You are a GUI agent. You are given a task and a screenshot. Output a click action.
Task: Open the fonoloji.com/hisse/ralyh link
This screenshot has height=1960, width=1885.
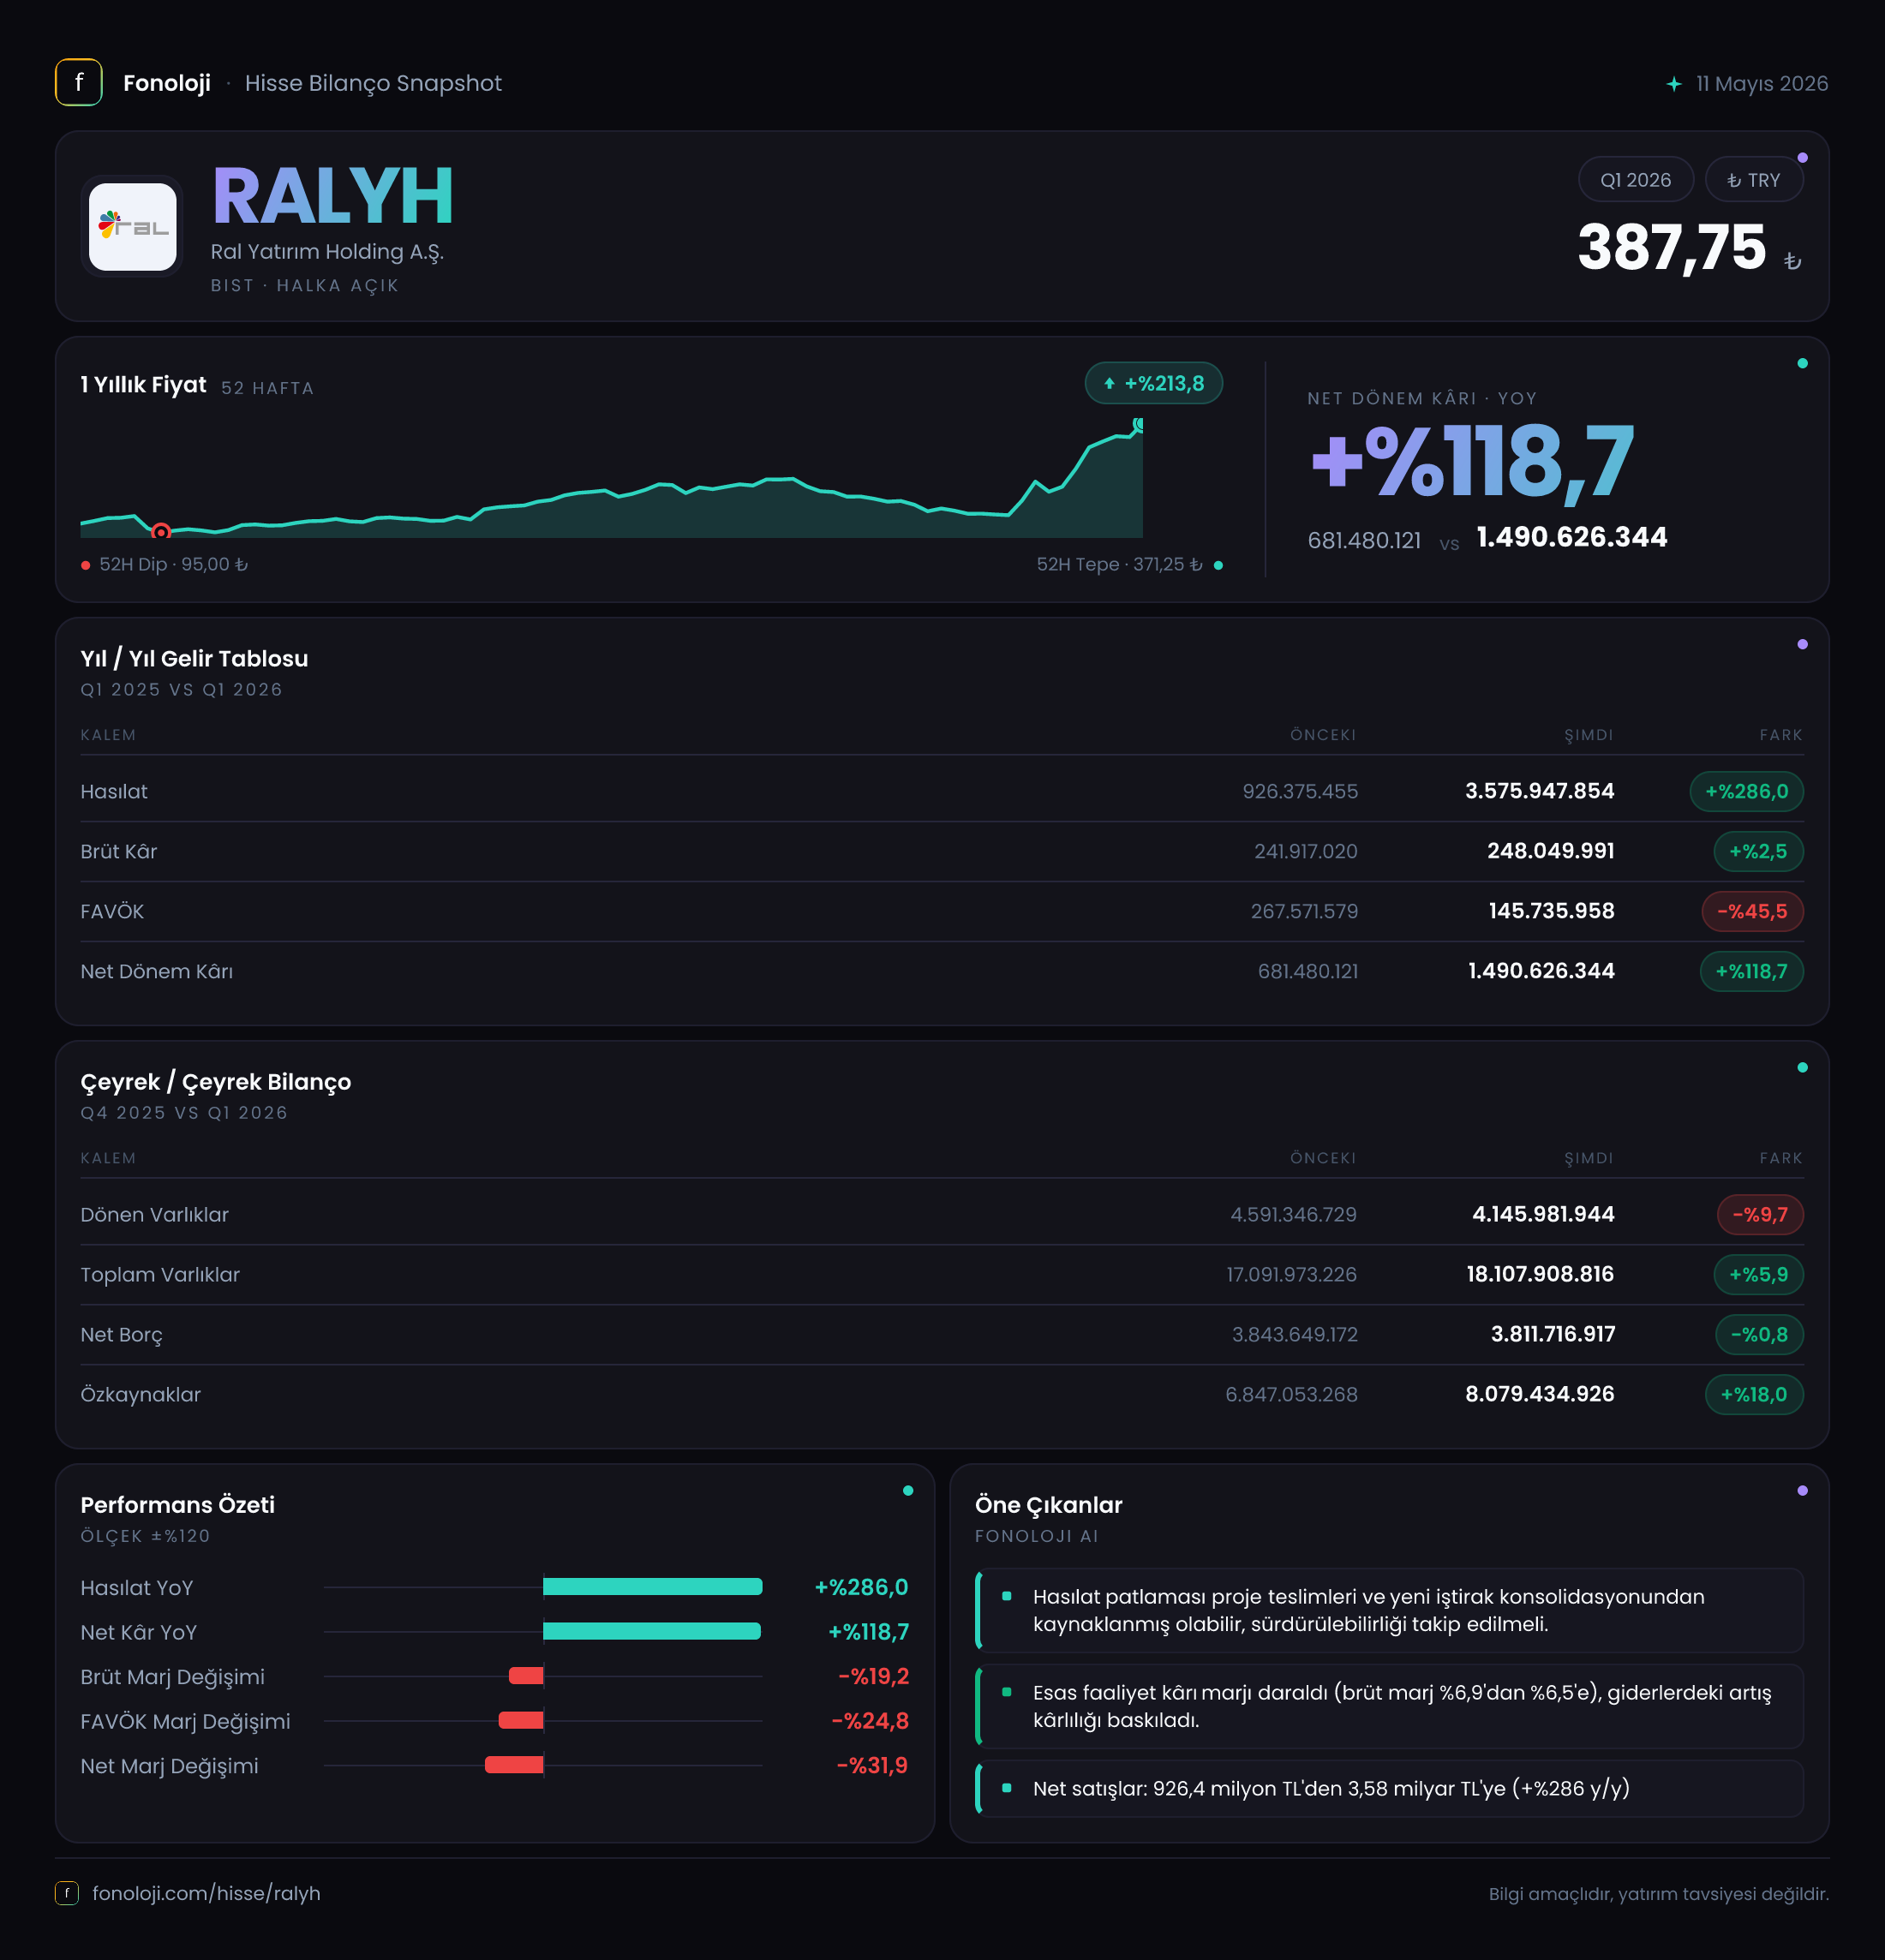[206, 1893]
